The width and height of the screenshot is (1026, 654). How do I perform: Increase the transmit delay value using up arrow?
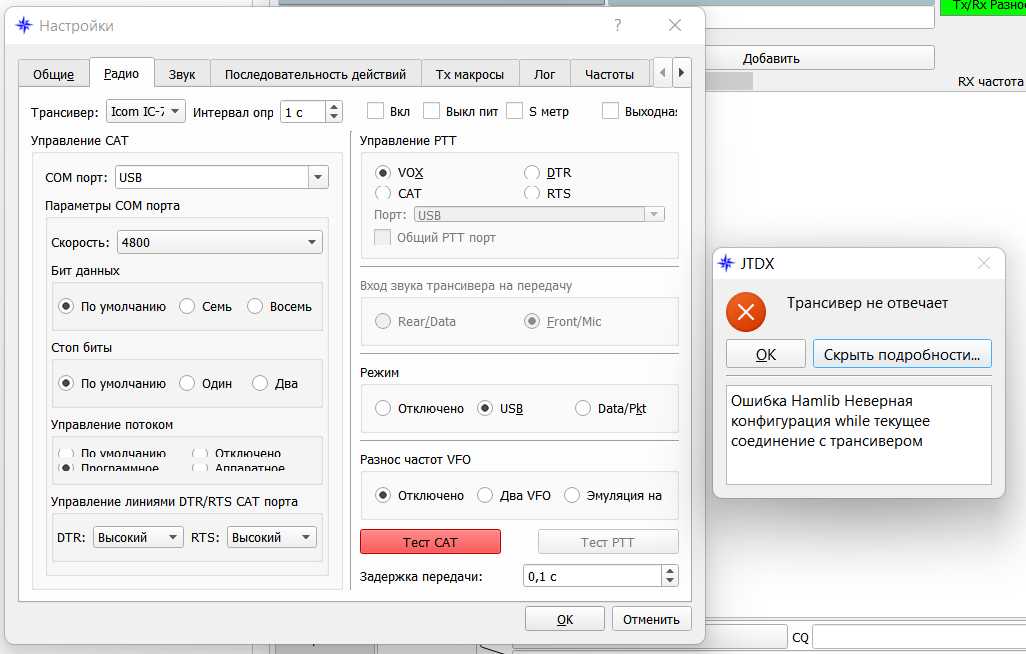(669, 570)
